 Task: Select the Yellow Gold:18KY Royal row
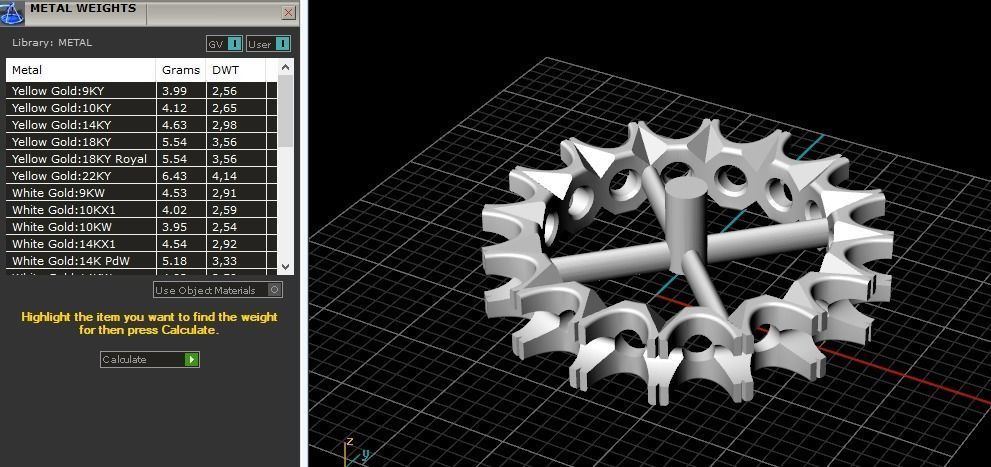[142, 159]
